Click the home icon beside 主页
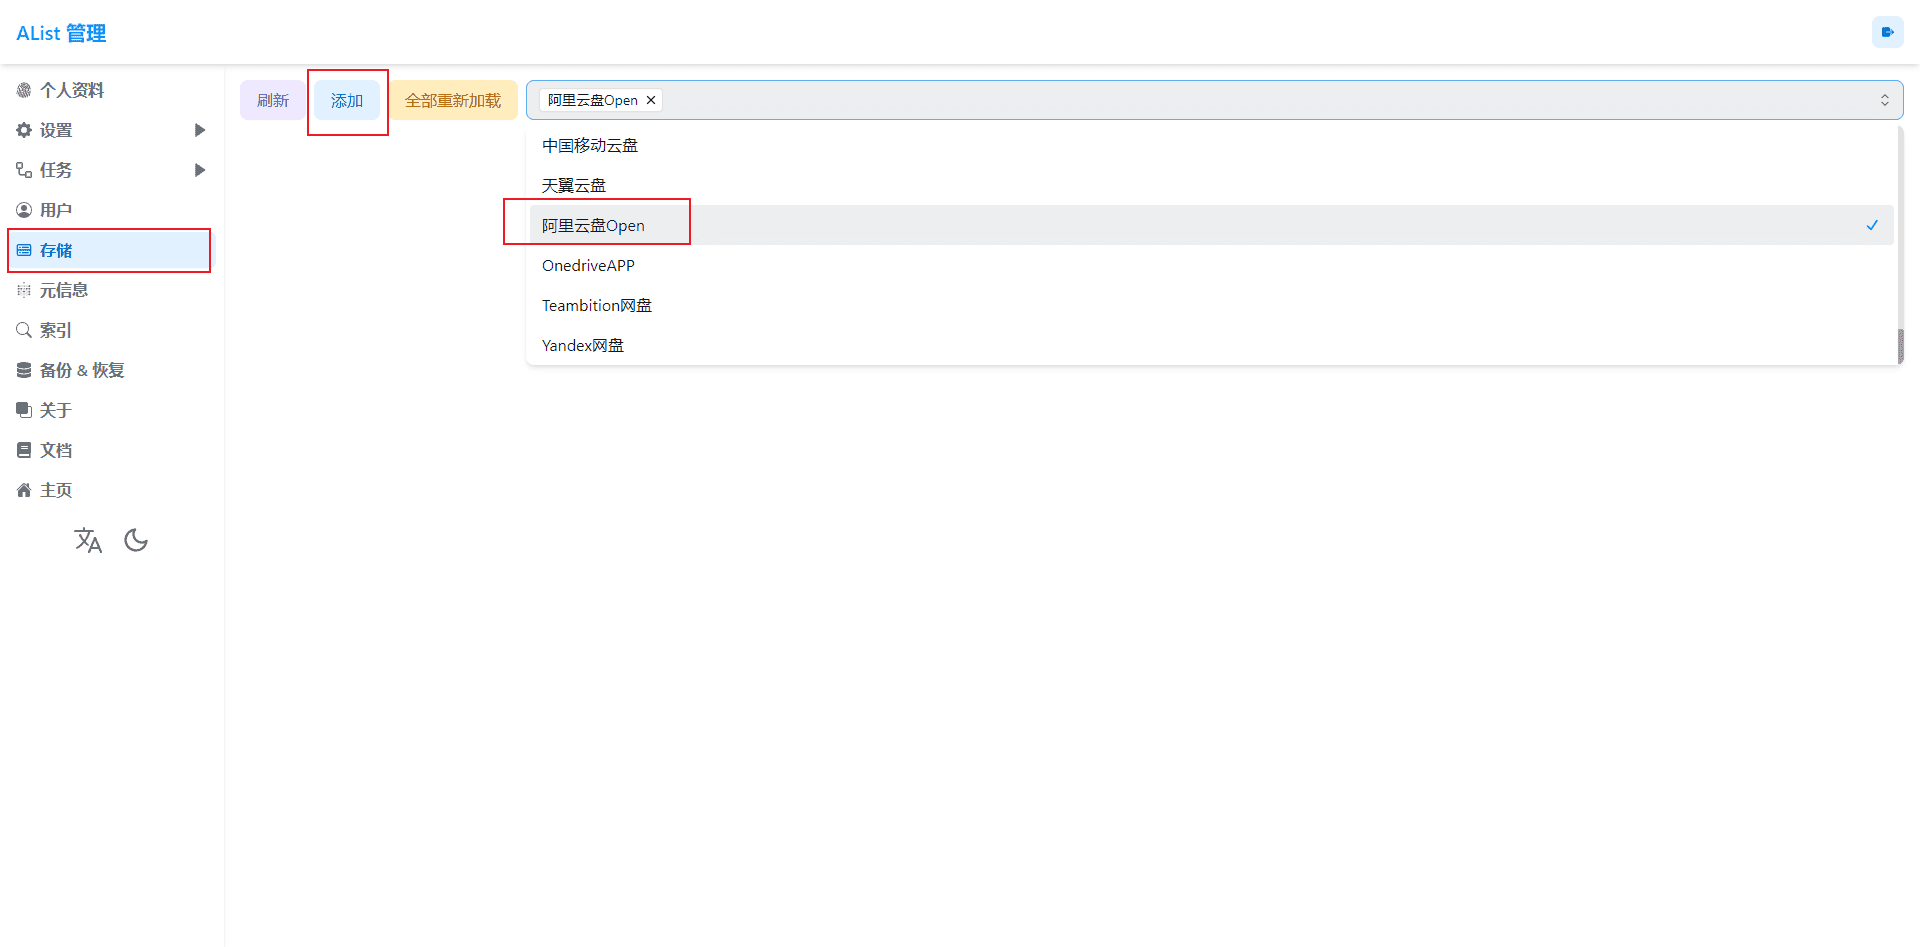This screenshot has height=947, width=1920. click(24, 490)
